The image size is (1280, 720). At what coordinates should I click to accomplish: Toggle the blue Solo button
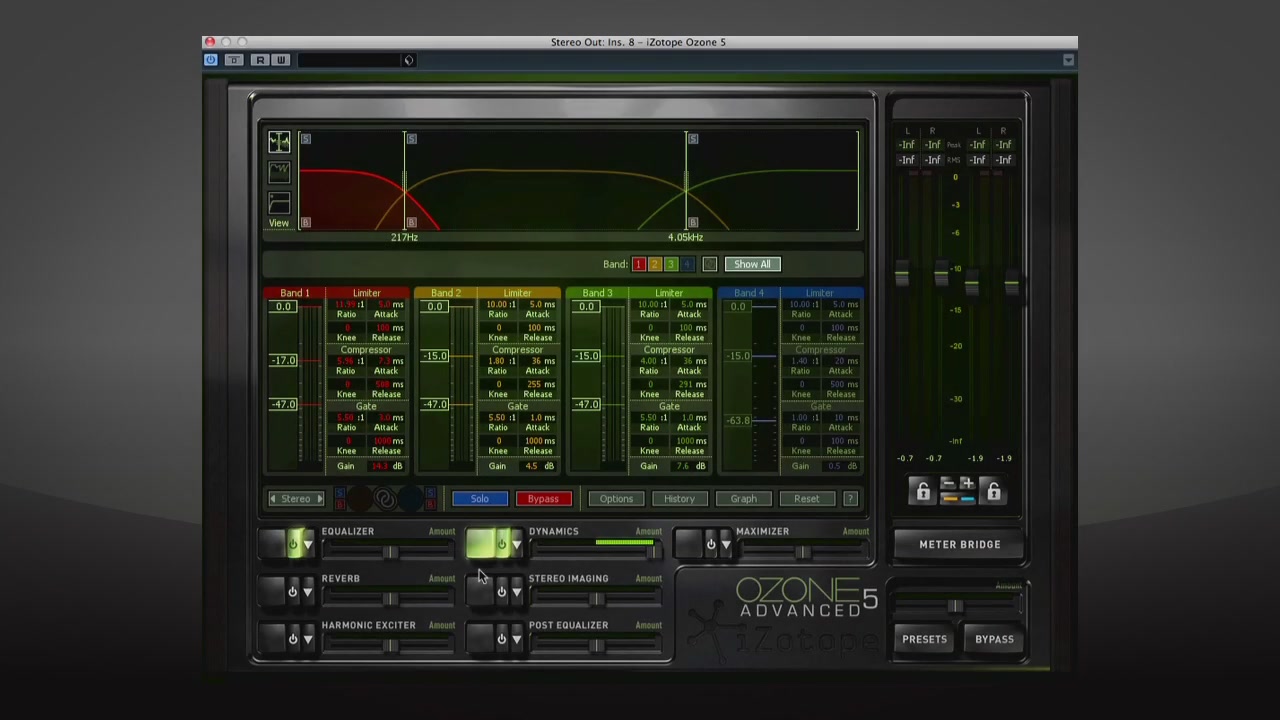[480, 498]
